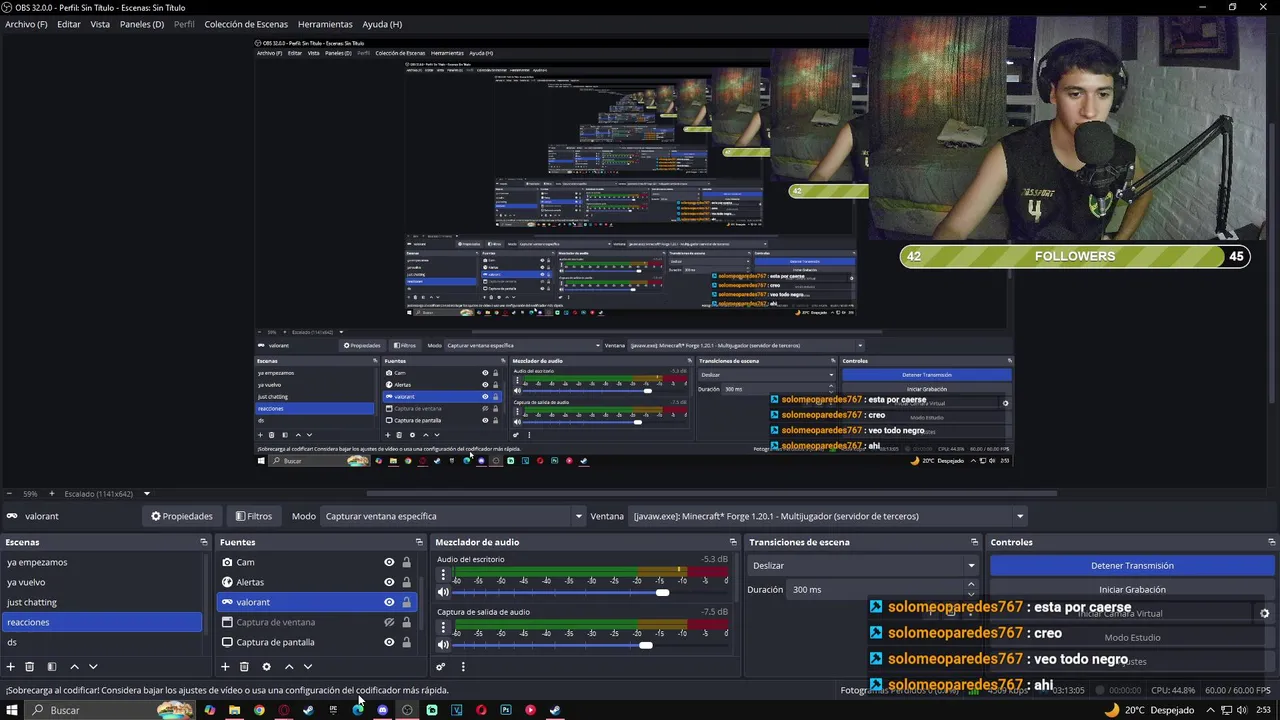Remove selected scene with trash icon

coord(30,667)
